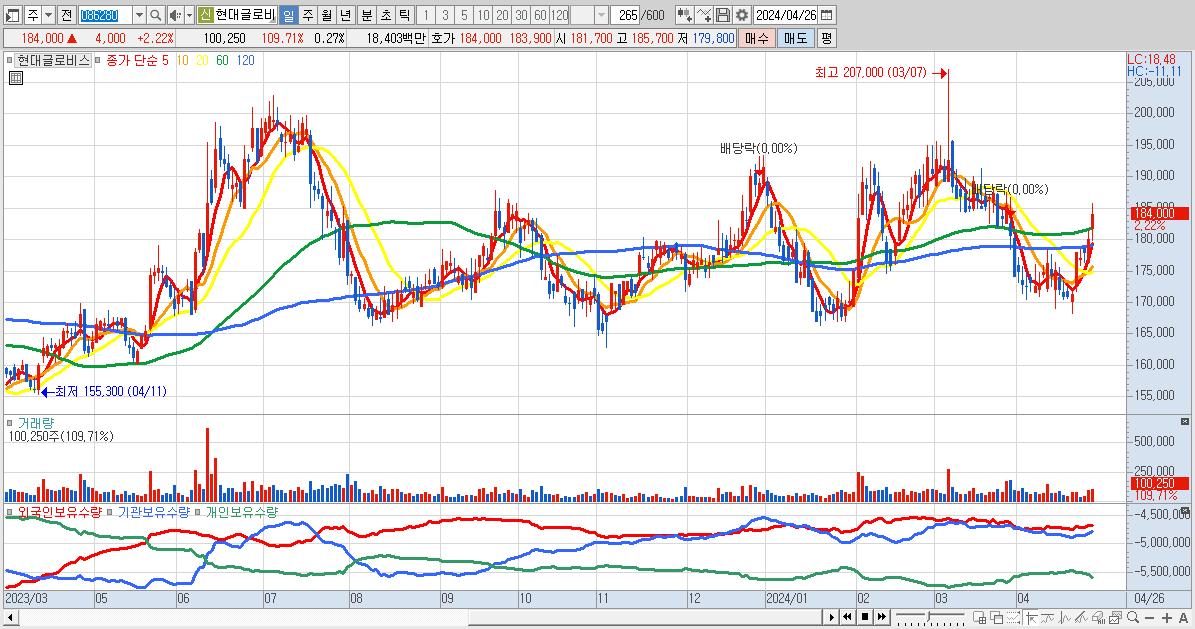
Task: Click the 외국인보유수량 legend label
Action: click(x=59, y=512)
